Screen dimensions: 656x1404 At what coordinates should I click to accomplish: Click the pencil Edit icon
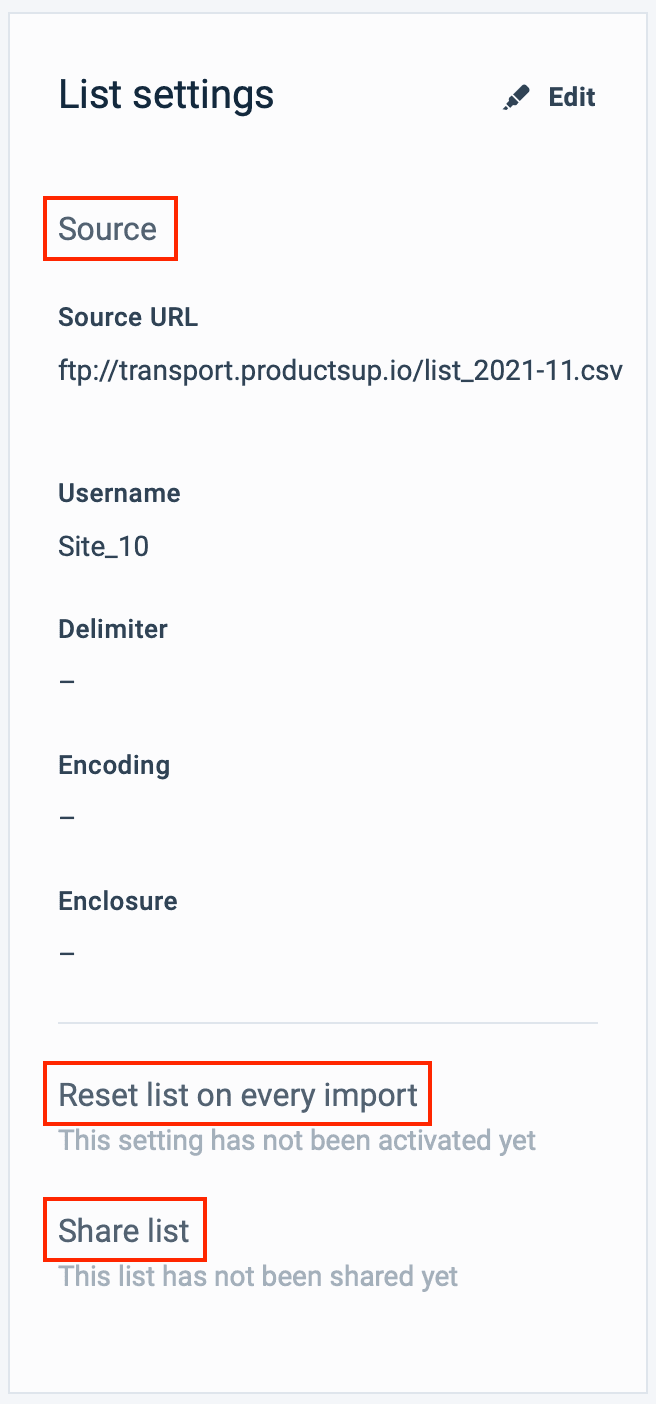[517, 98]
